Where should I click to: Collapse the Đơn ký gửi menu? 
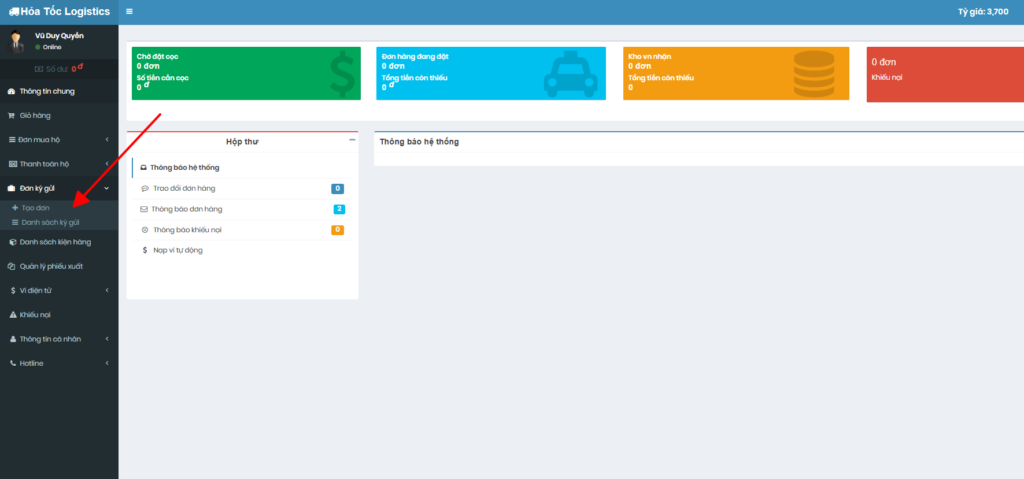(59, 188)
